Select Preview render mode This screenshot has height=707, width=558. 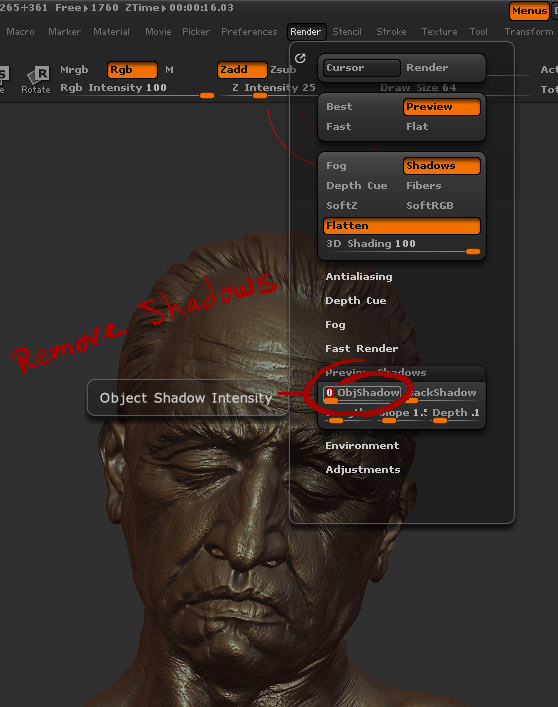[442, 107]
